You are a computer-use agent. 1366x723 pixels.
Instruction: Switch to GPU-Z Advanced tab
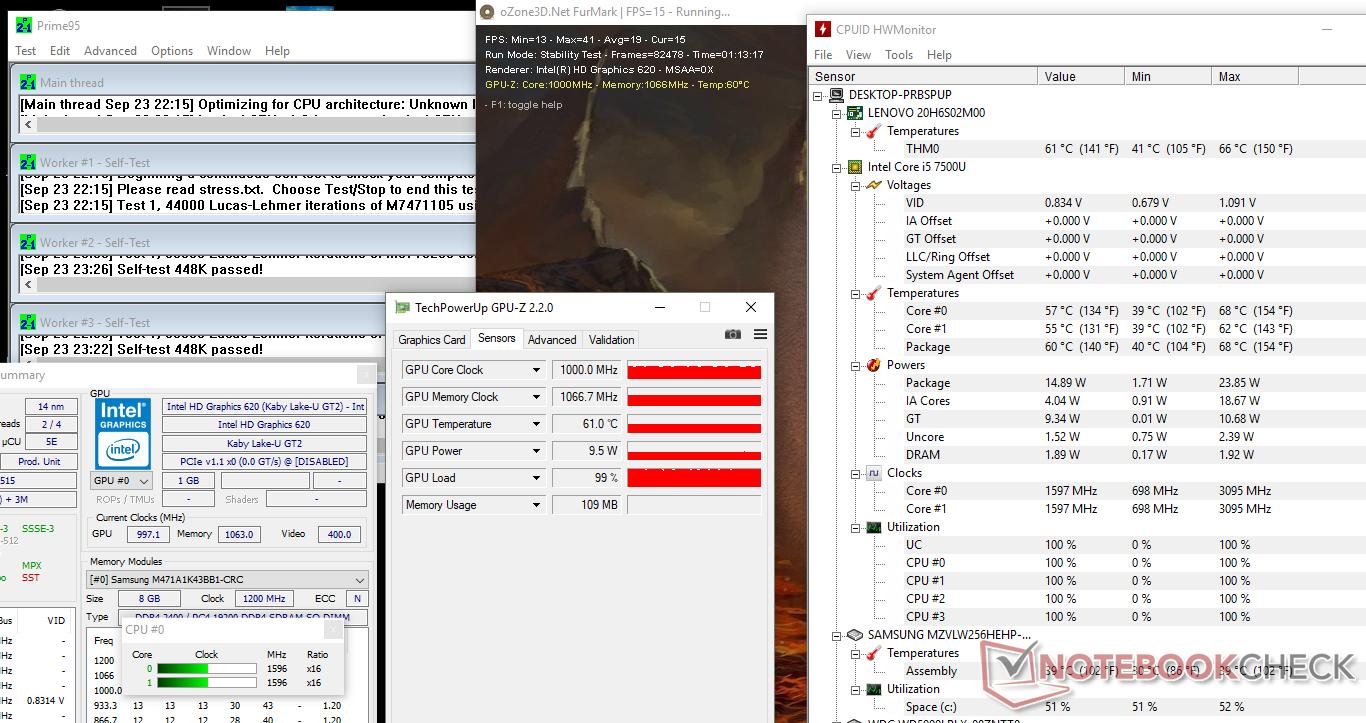(552, 340)
